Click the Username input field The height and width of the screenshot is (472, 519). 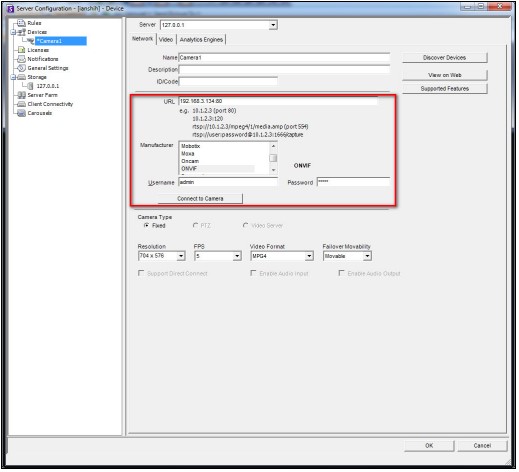pyautogui.click(x=228, y=182)
